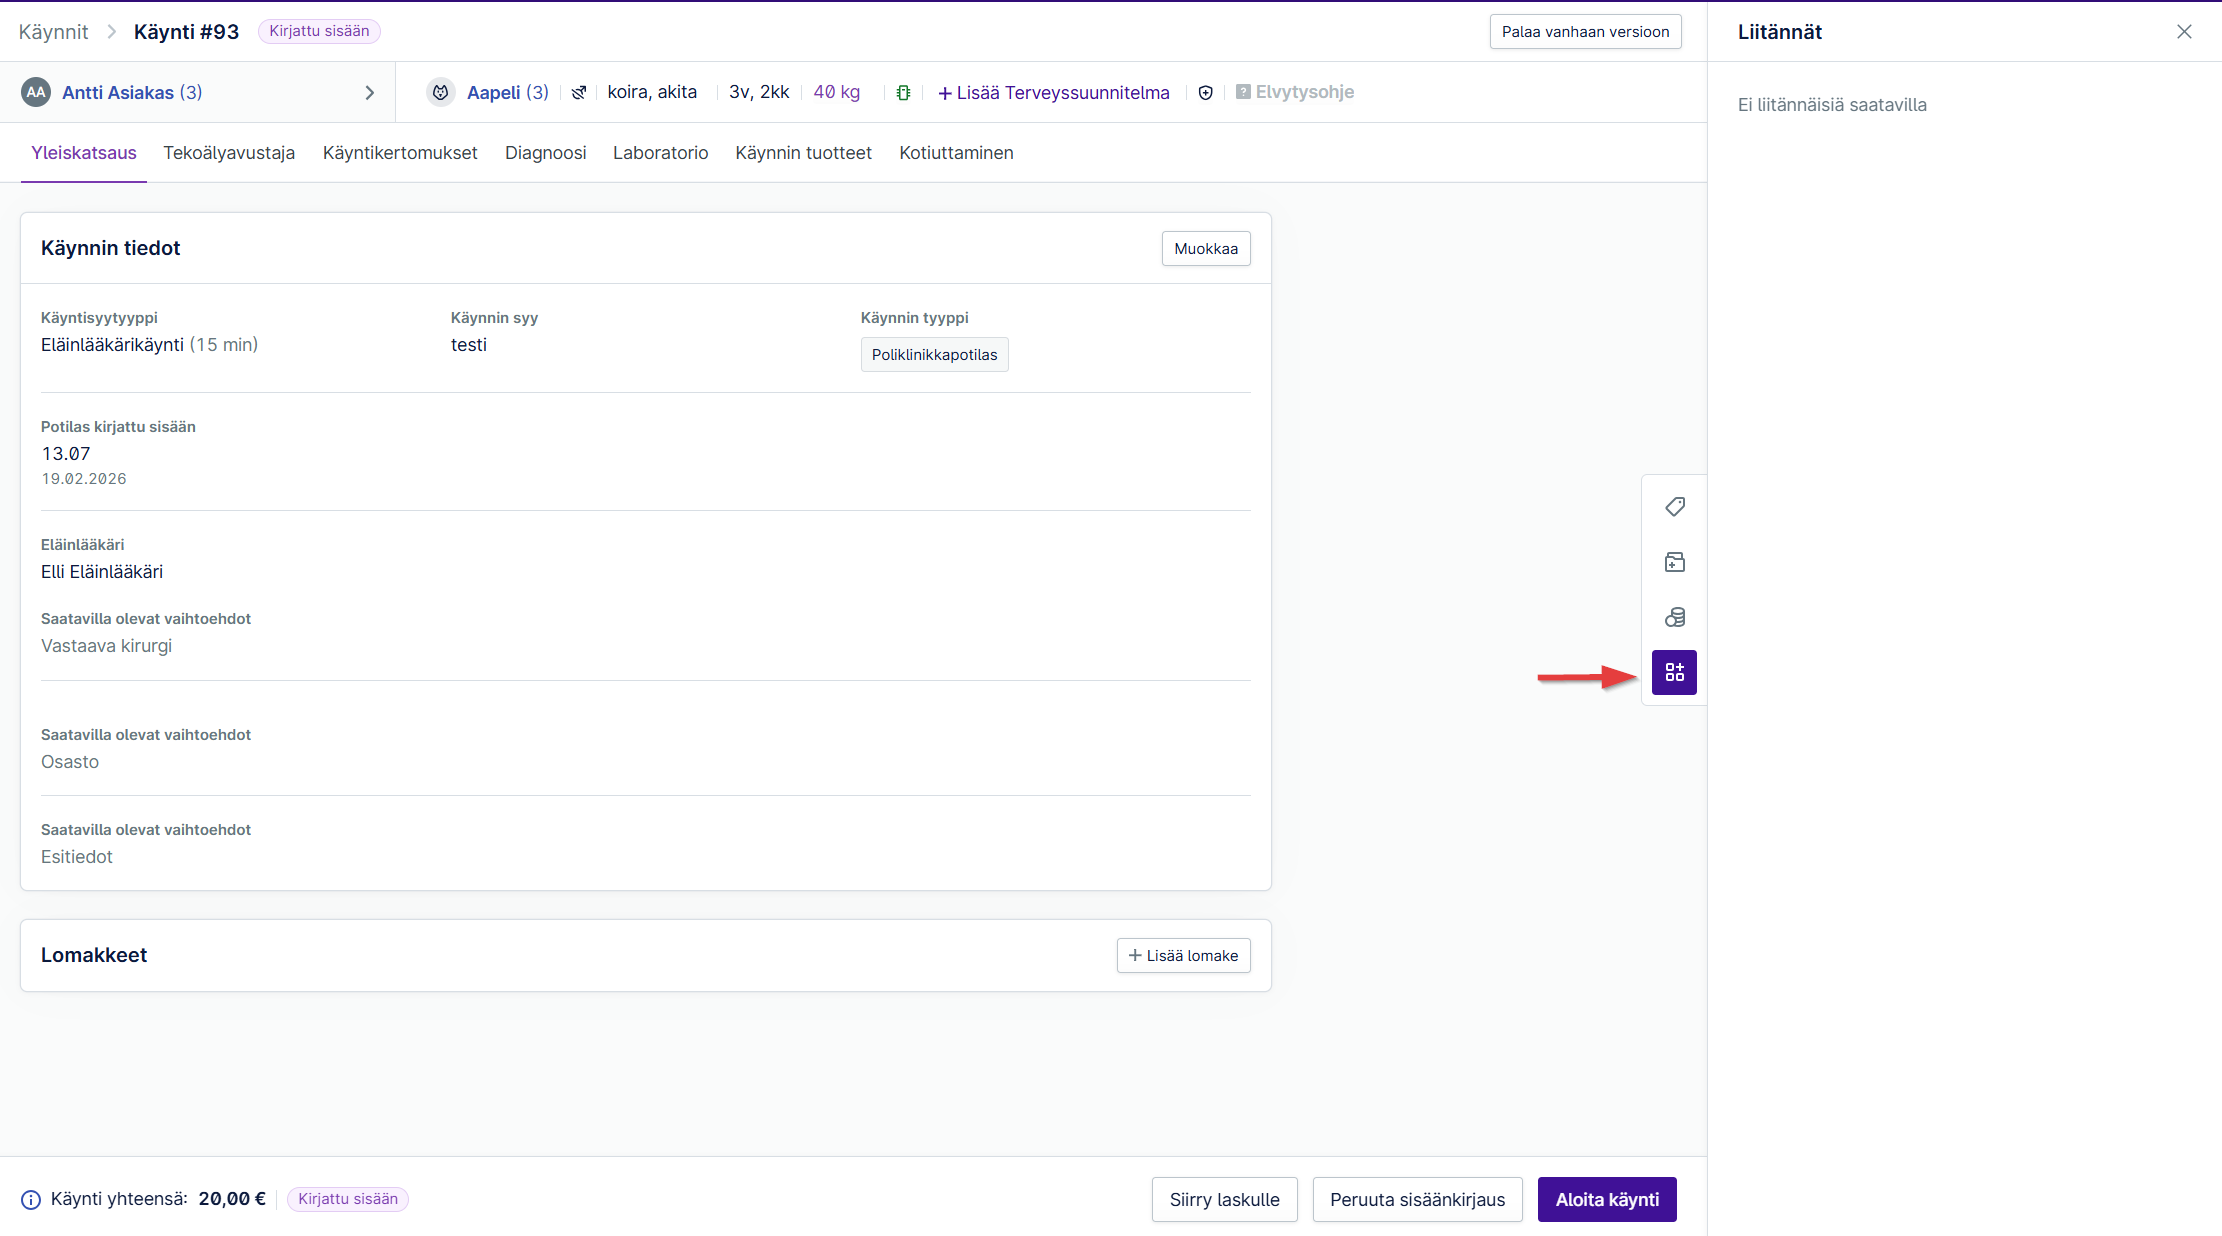This screenshot has width=2222, height=1236.
Task: Open Antti Asiakas client link
Action: [x=132, y=93]
